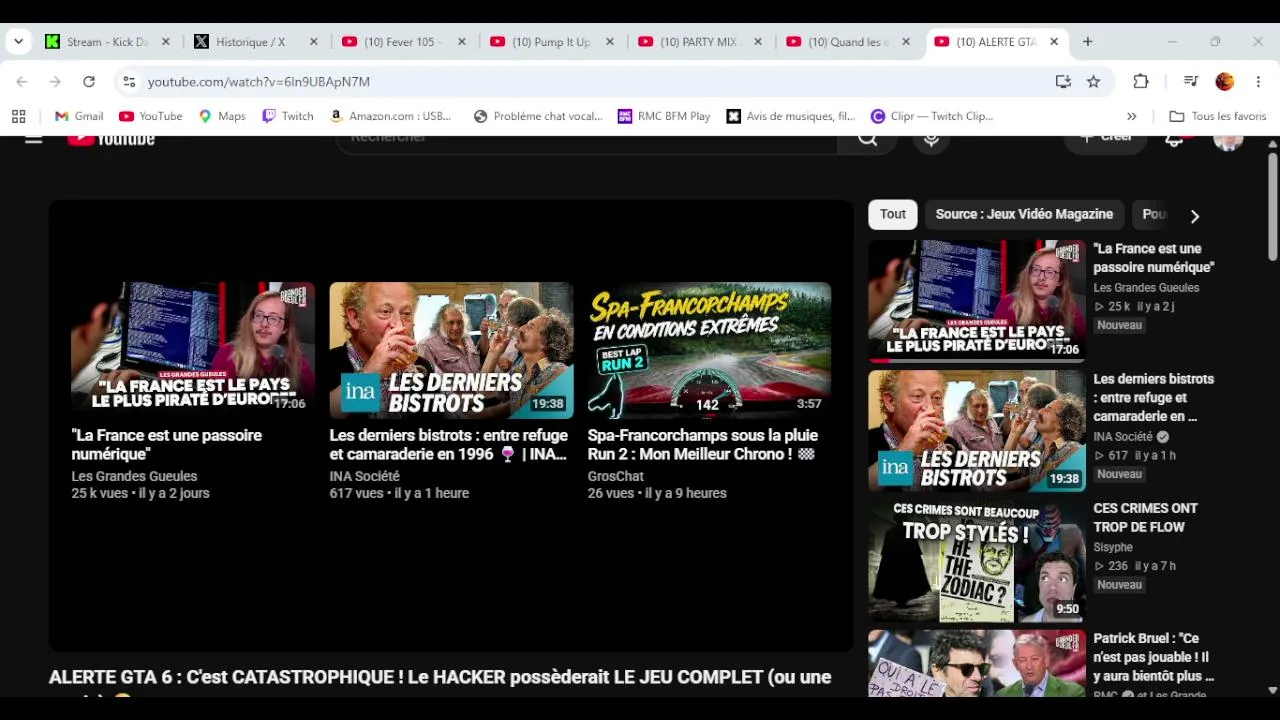Image resolution: width=1280 pixels, height=720 pixels.
Task: Open sidebar thumbnail Les derniers bistrots
Action: click(x=977, y=431)
